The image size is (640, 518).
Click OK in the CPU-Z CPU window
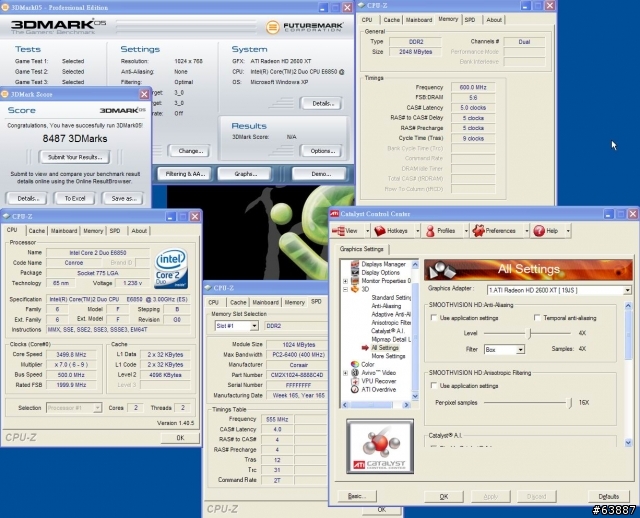pyautogui.click(x=180, y=438)
